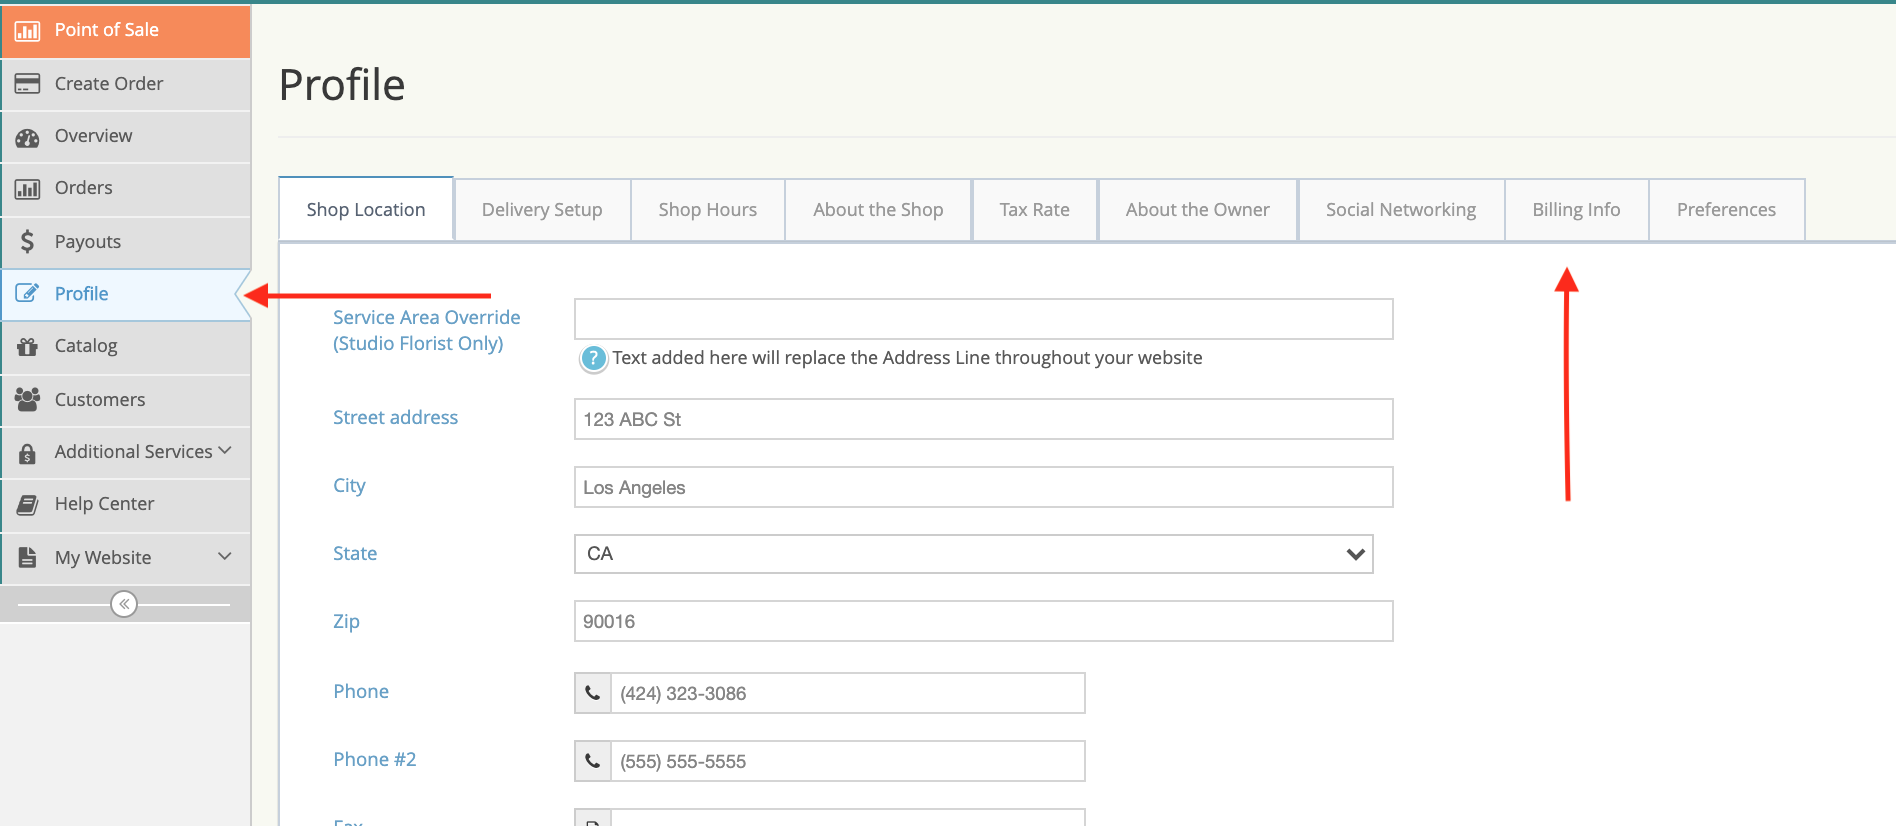Viewport: 1896px width, 826px height.
Task: Click the My Website document icon
Action: point(27,557)
